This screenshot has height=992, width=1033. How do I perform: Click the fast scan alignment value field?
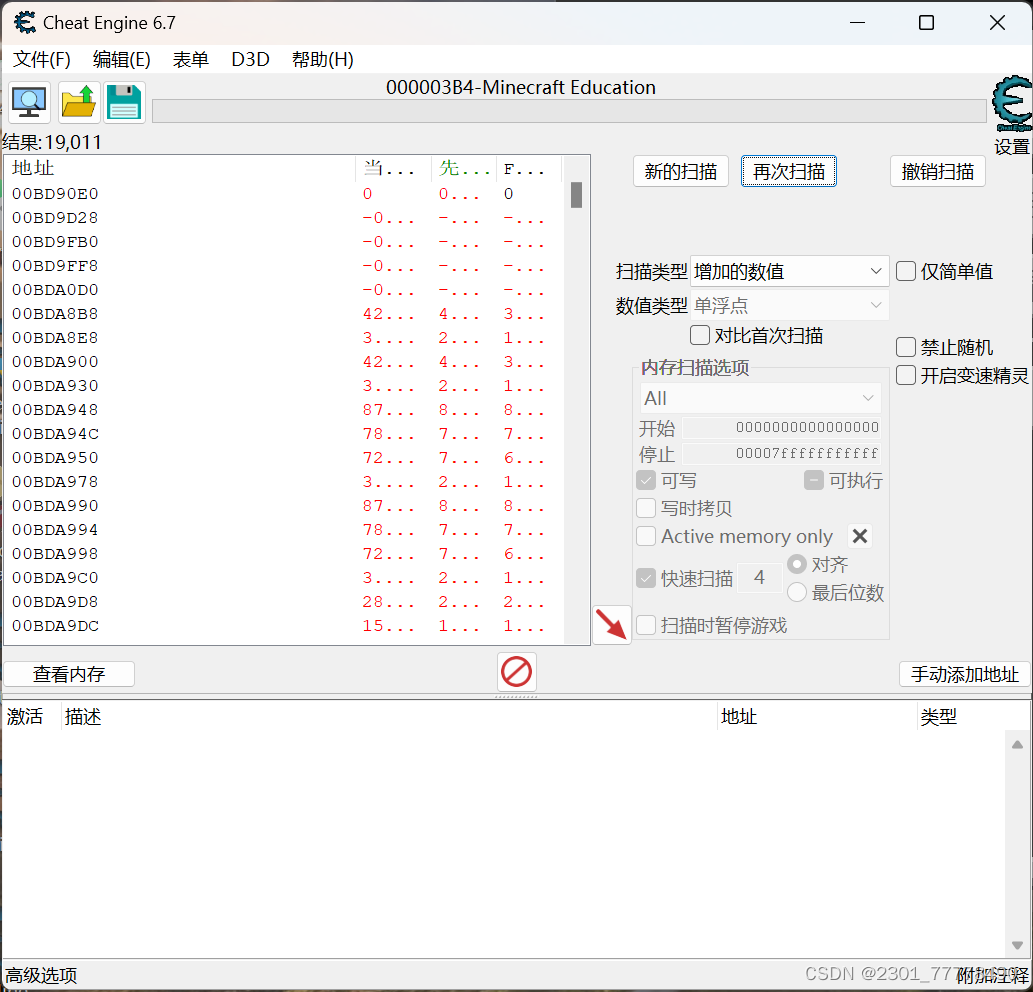tap(760, 578)
